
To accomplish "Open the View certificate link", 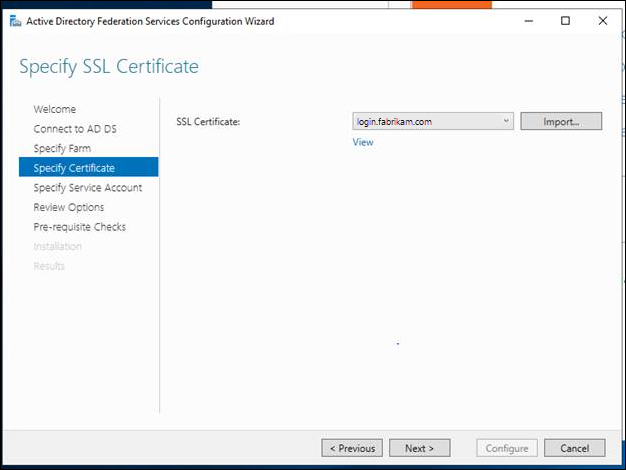I will (x=362, y=142).
